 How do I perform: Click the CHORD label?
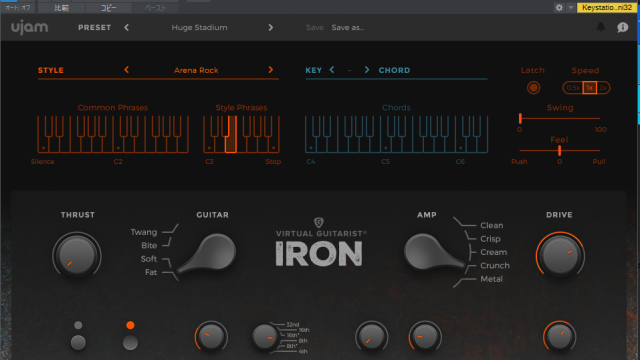coord(394,70)
